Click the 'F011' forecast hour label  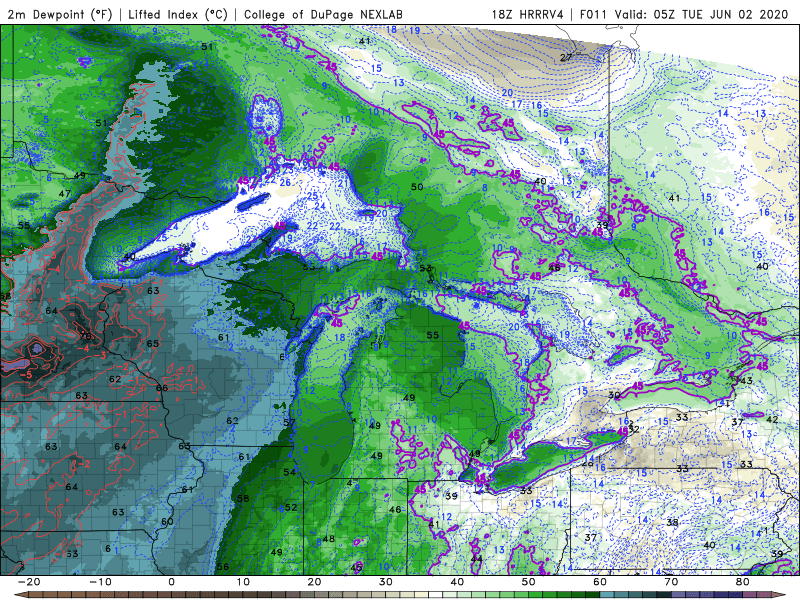point(594,15)
